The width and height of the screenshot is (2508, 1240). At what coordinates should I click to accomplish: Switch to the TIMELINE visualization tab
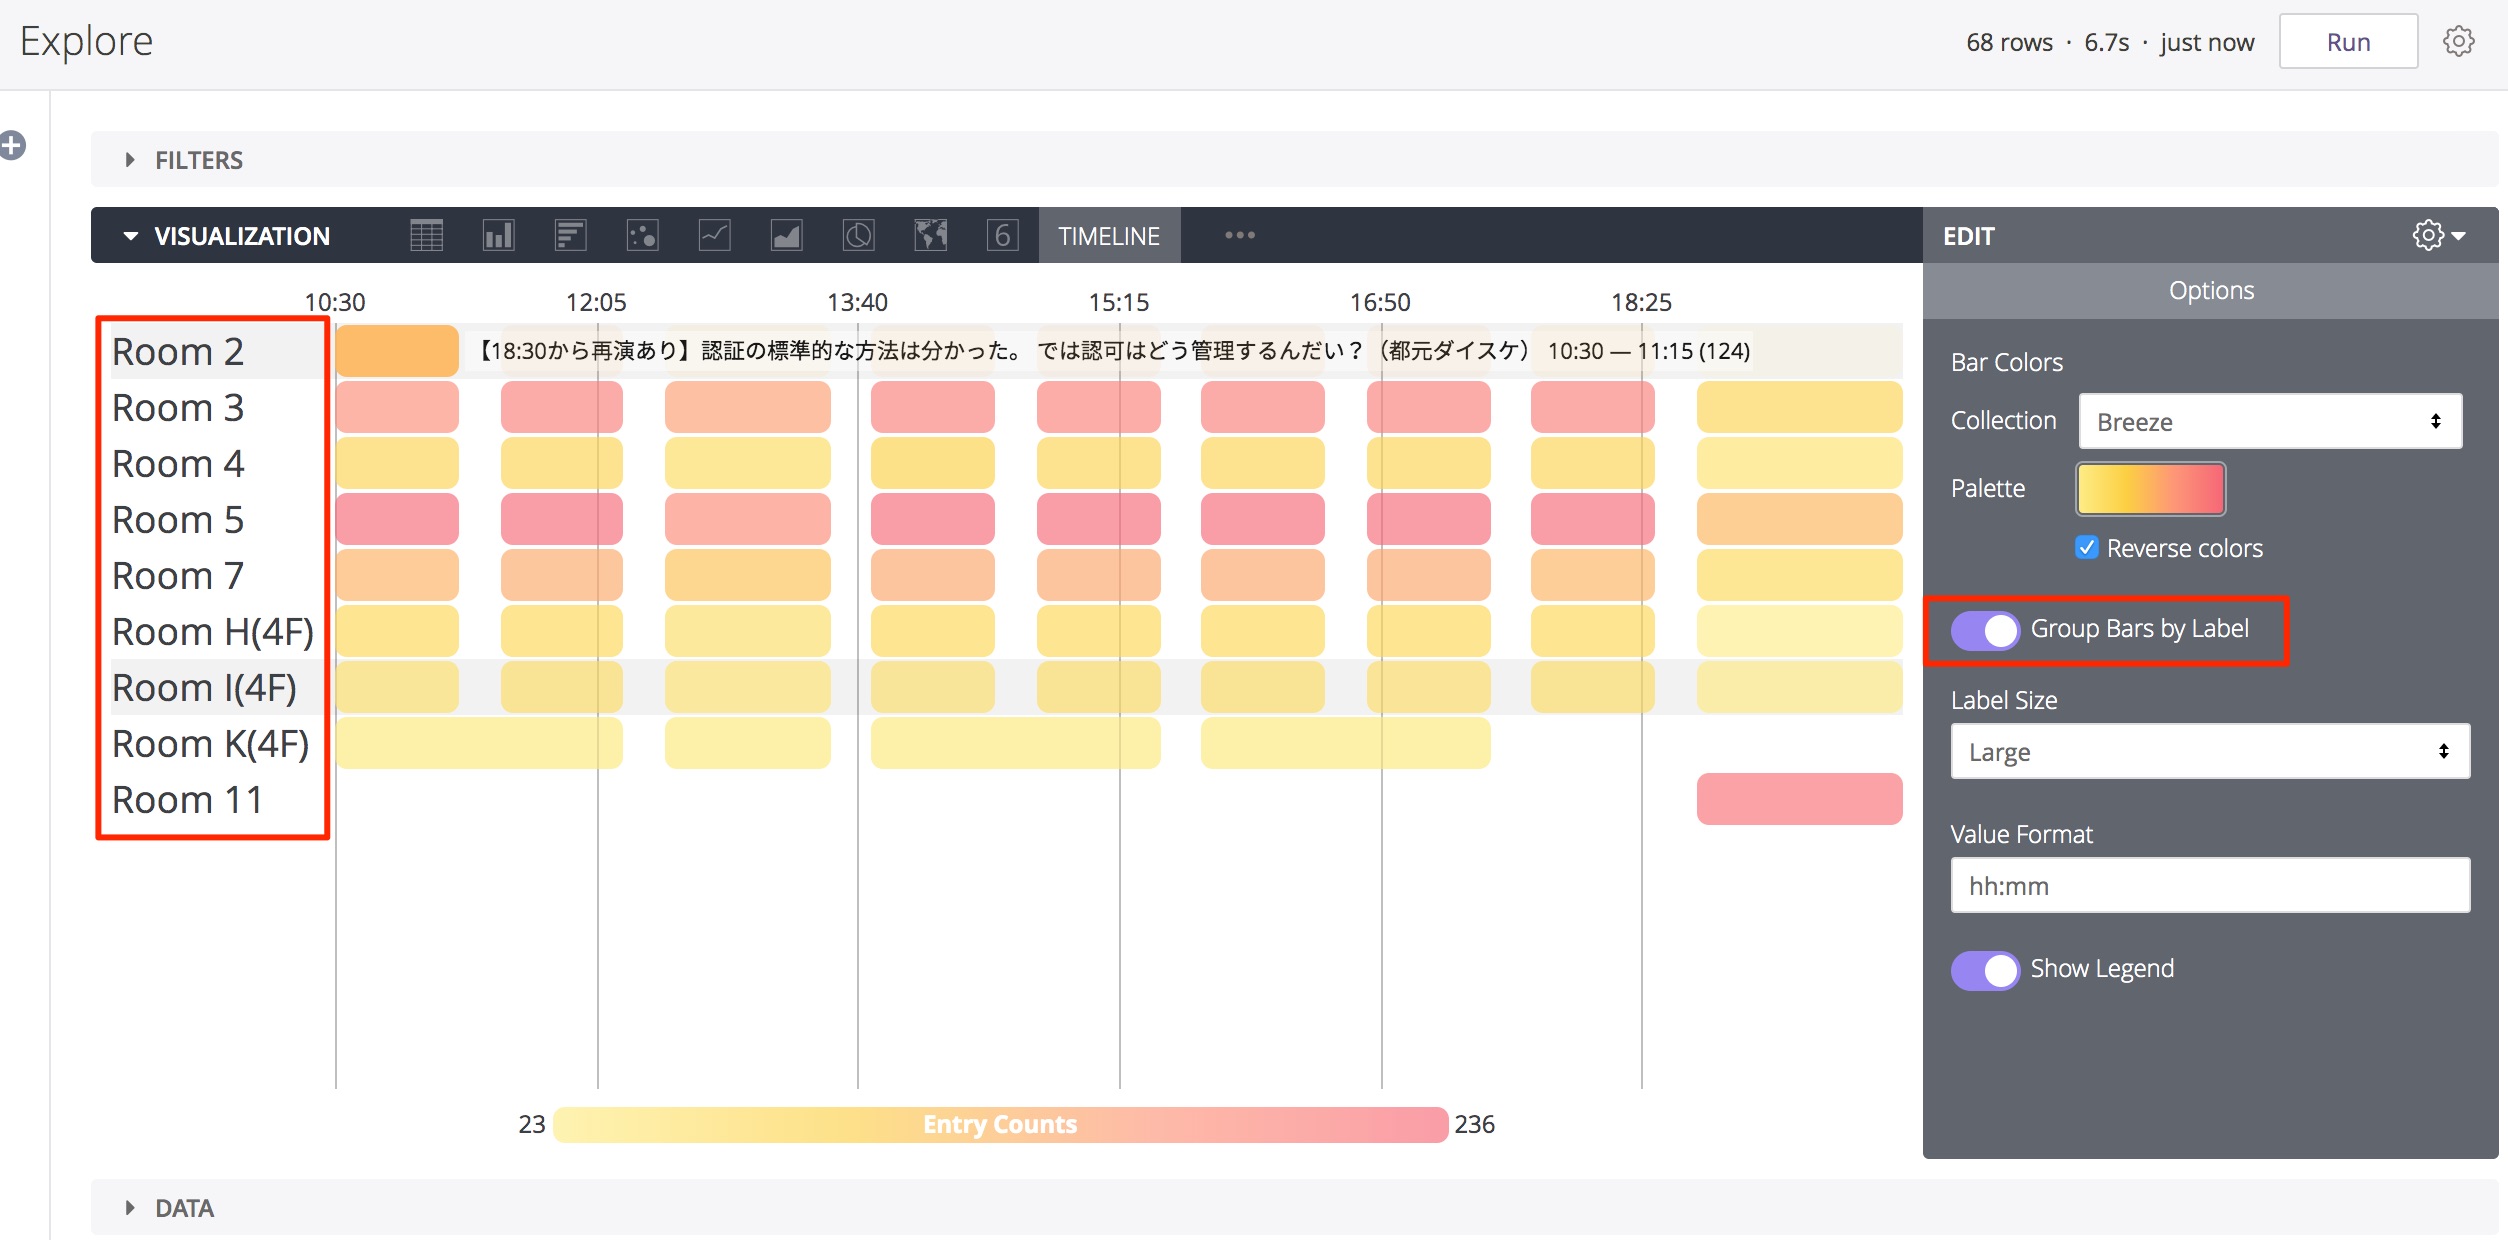(1109, 235)
